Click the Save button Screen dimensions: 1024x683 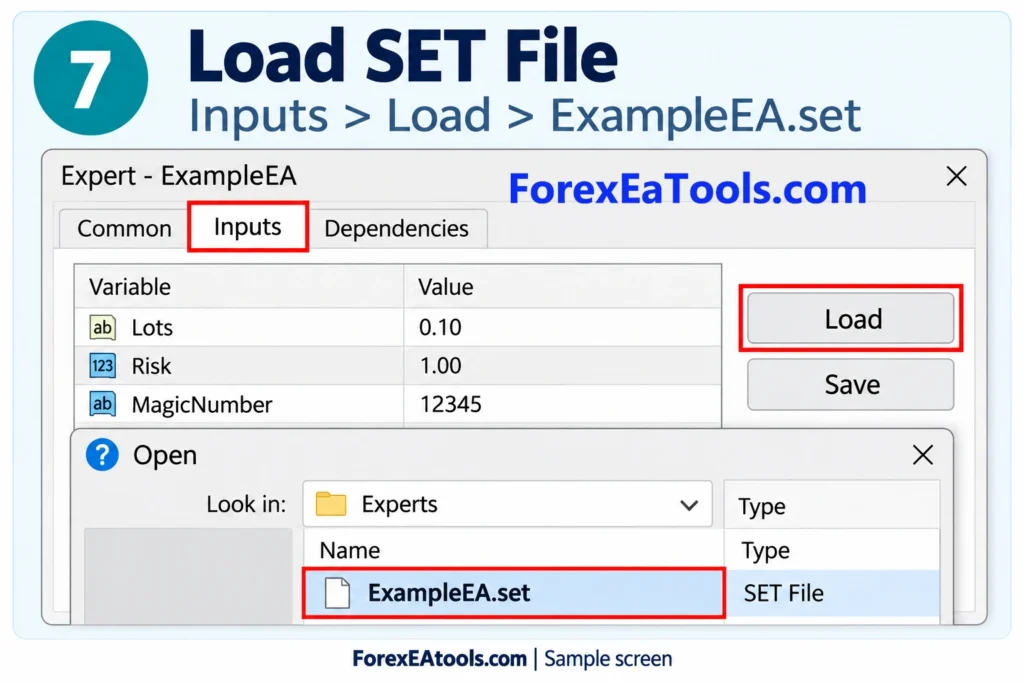pyautogui.click(x=851, y=384)
